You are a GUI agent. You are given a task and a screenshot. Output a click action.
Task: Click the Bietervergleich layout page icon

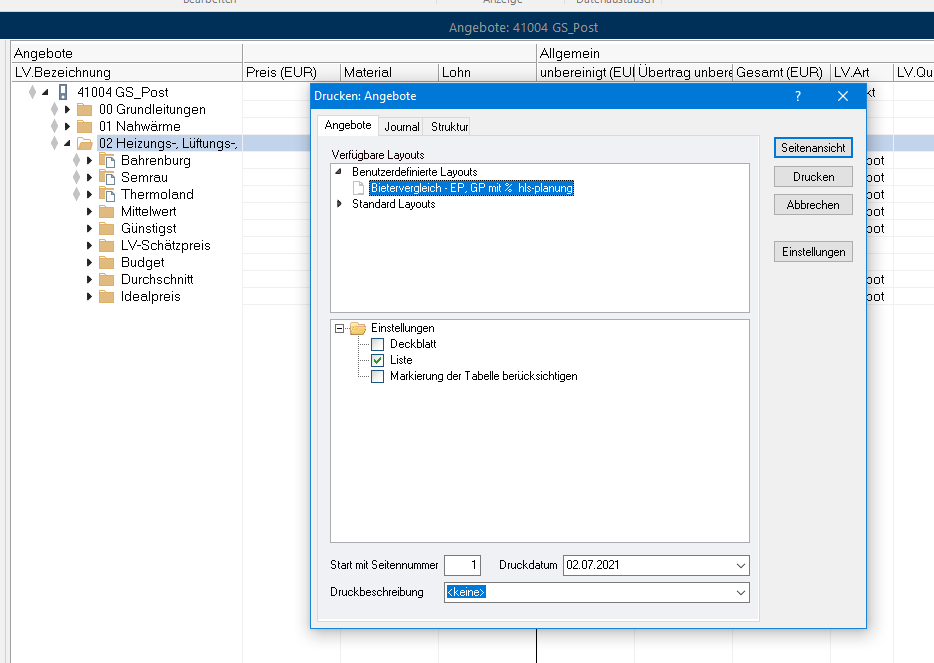358,188
